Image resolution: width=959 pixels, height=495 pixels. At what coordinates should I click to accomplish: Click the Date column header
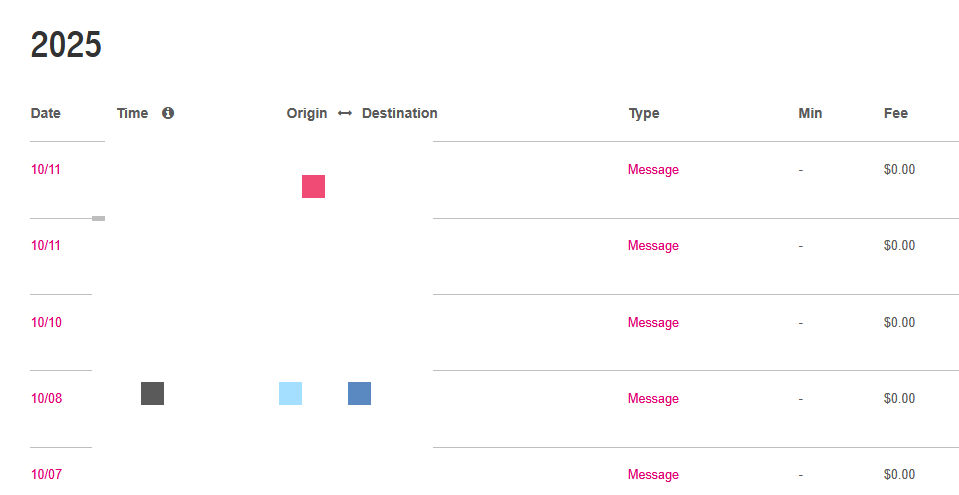click(46, 113)
